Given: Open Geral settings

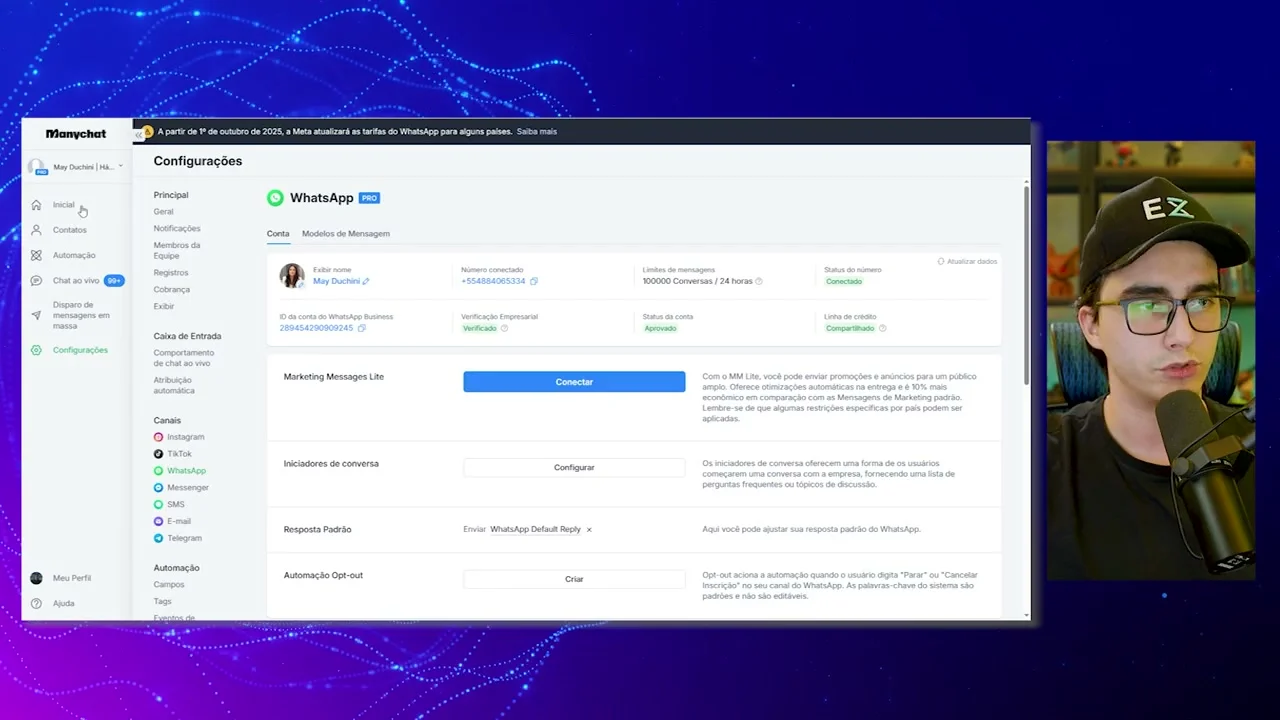Looking at the screenshot, I should click(163, 212).
